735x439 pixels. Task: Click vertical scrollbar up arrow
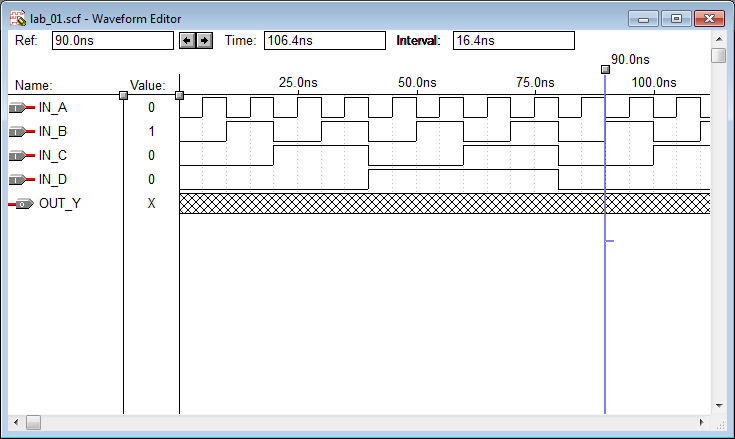(x=719, y=39)
